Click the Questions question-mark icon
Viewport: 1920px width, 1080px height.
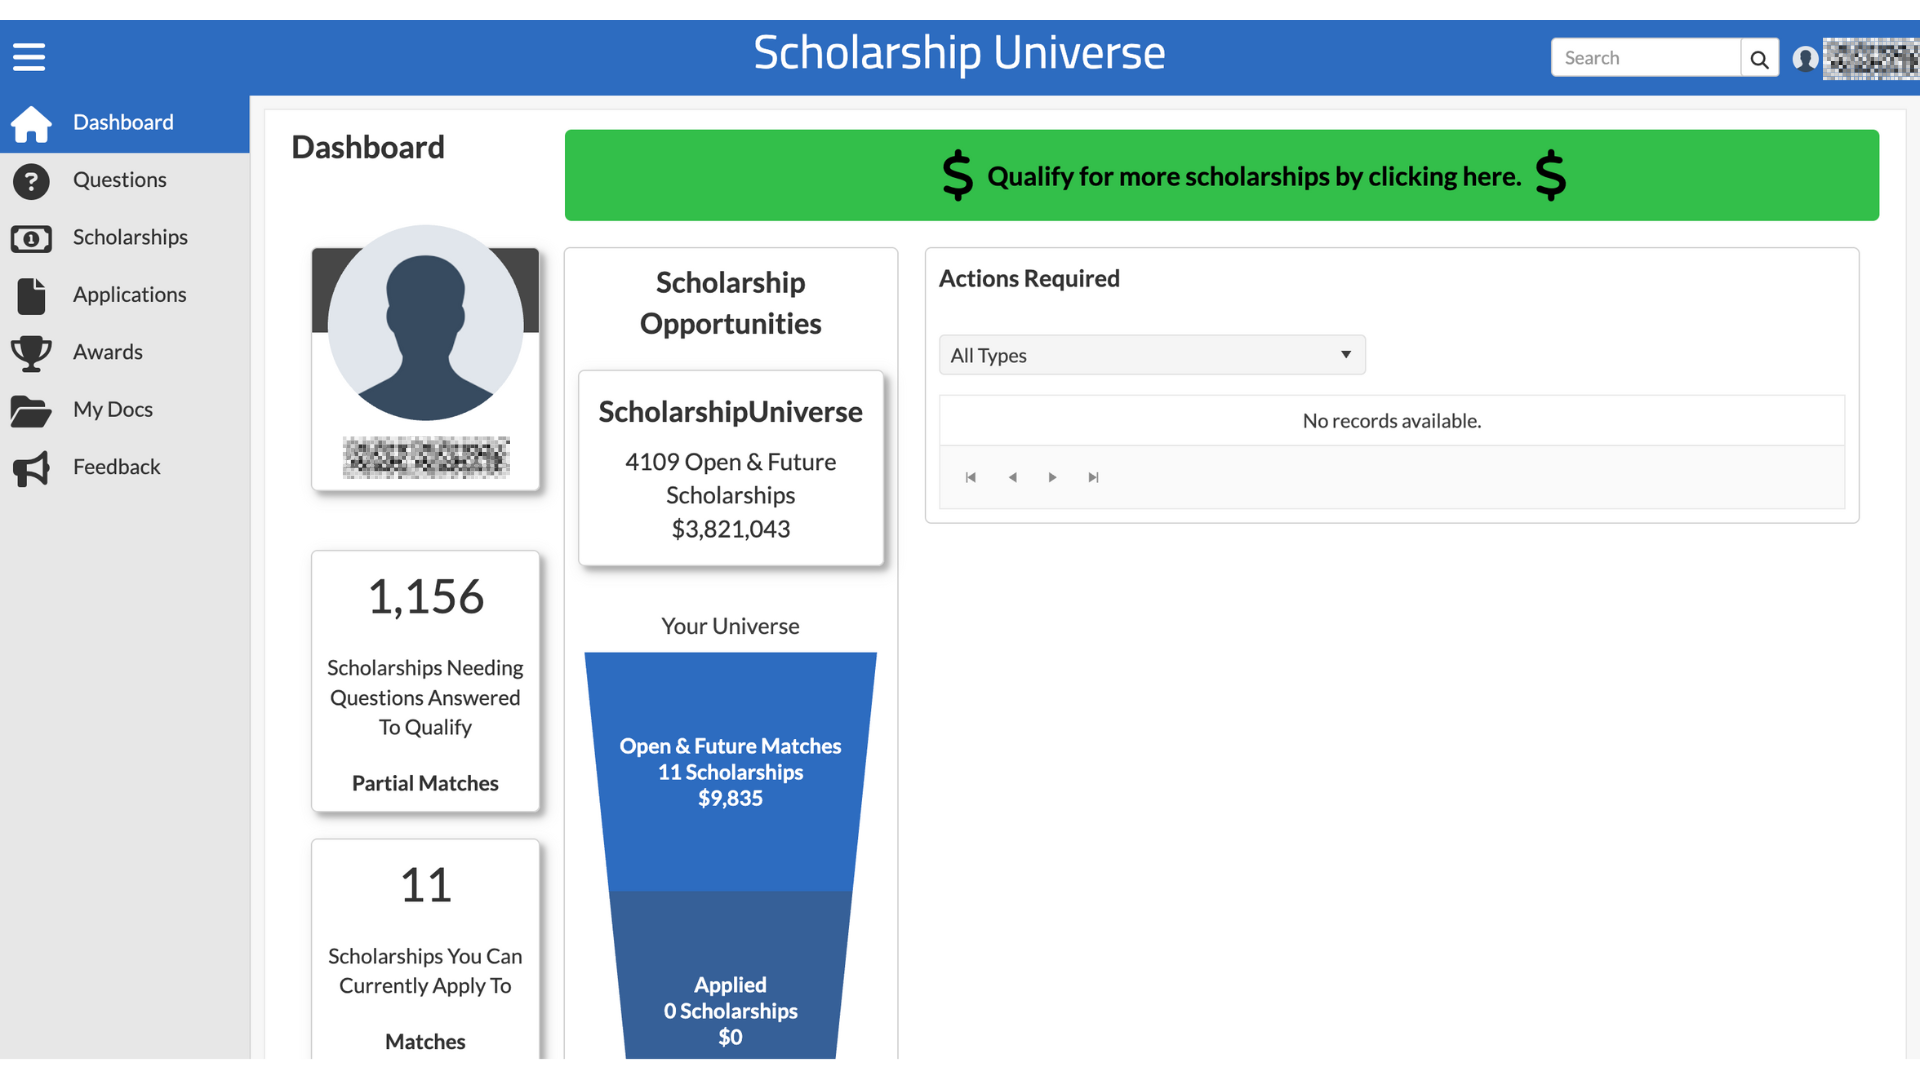pos(31,181)
